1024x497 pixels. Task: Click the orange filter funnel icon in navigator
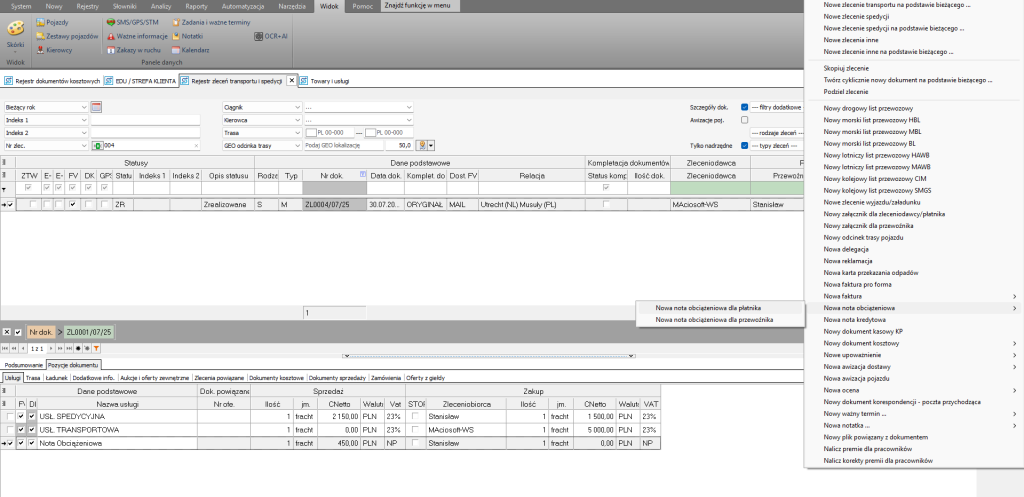click(x=97, y=347)
